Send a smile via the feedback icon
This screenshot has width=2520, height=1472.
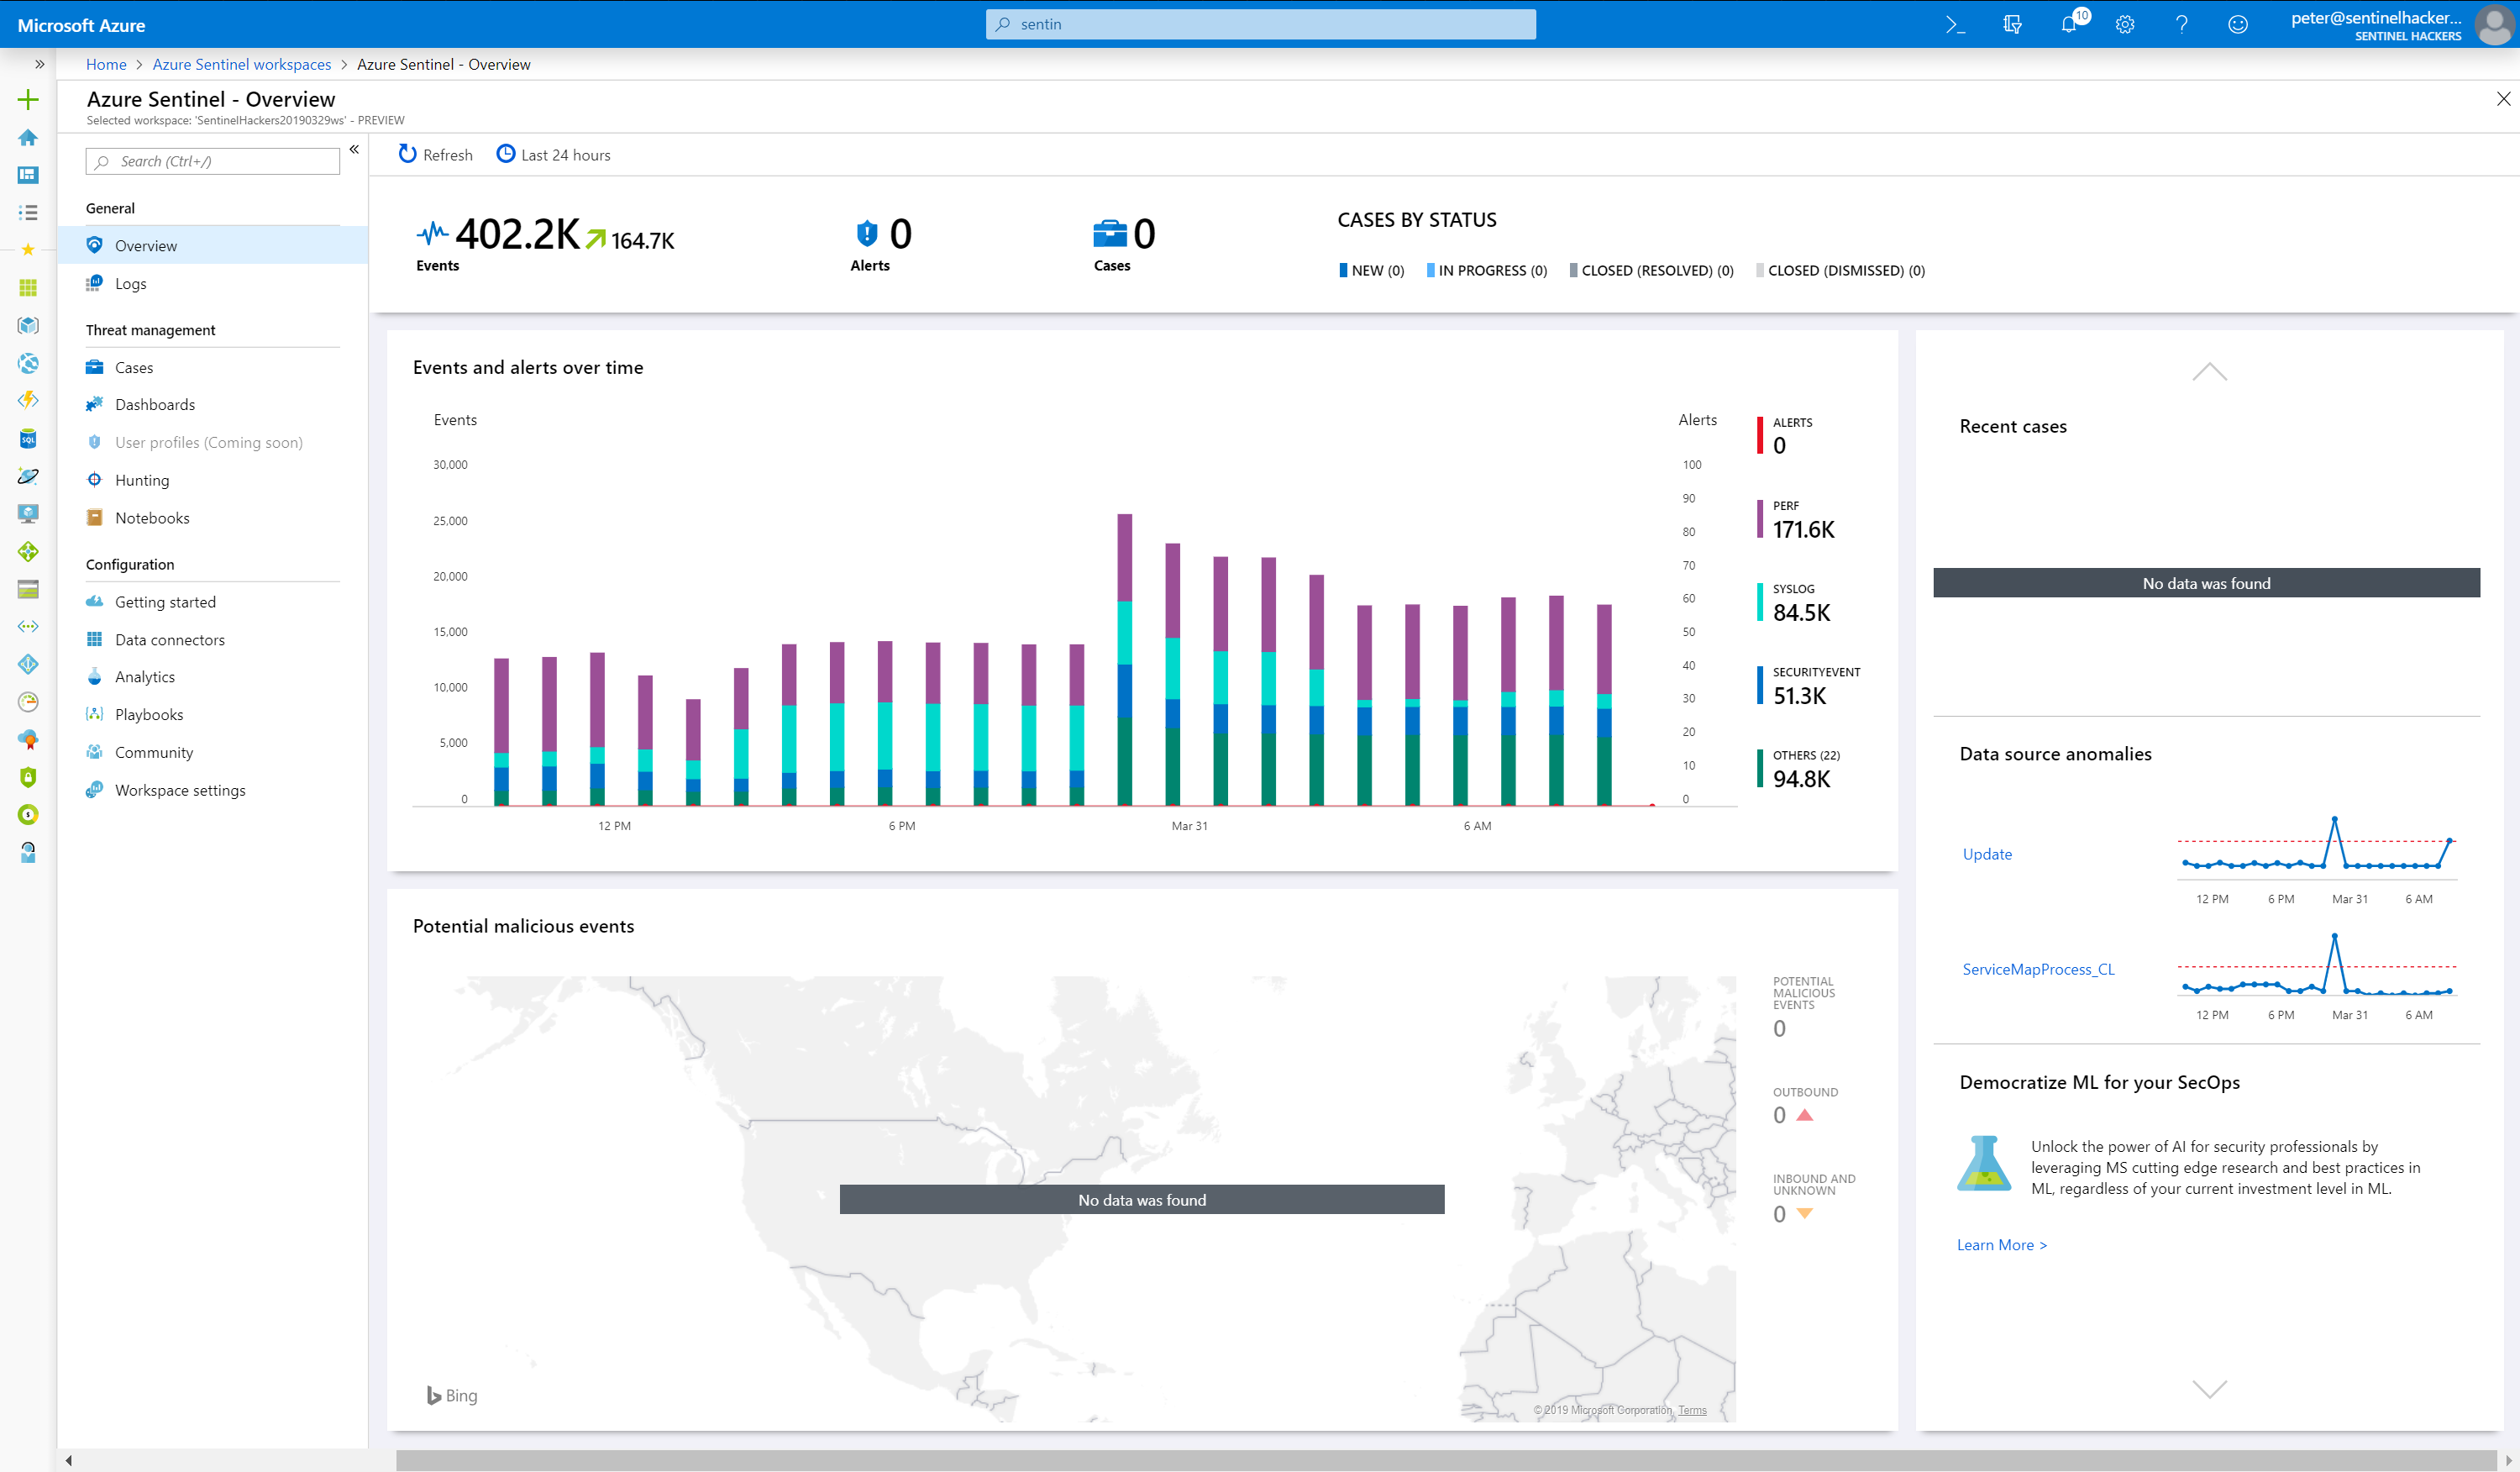(2238, 23)
